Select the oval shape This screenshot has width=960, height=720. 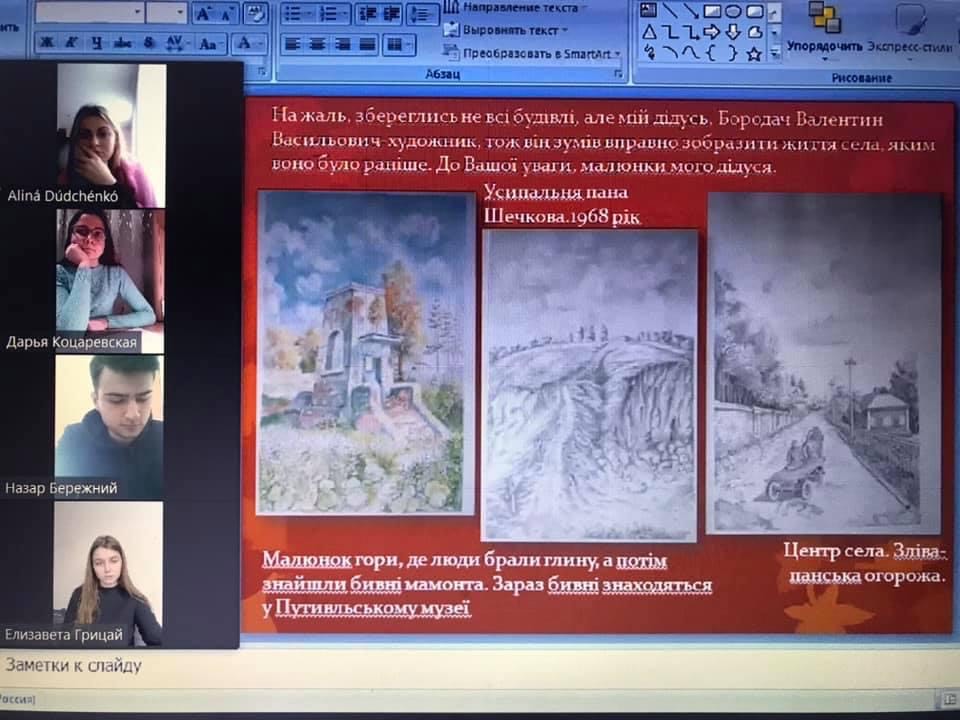pyautogui.click(x=733, y=10)
